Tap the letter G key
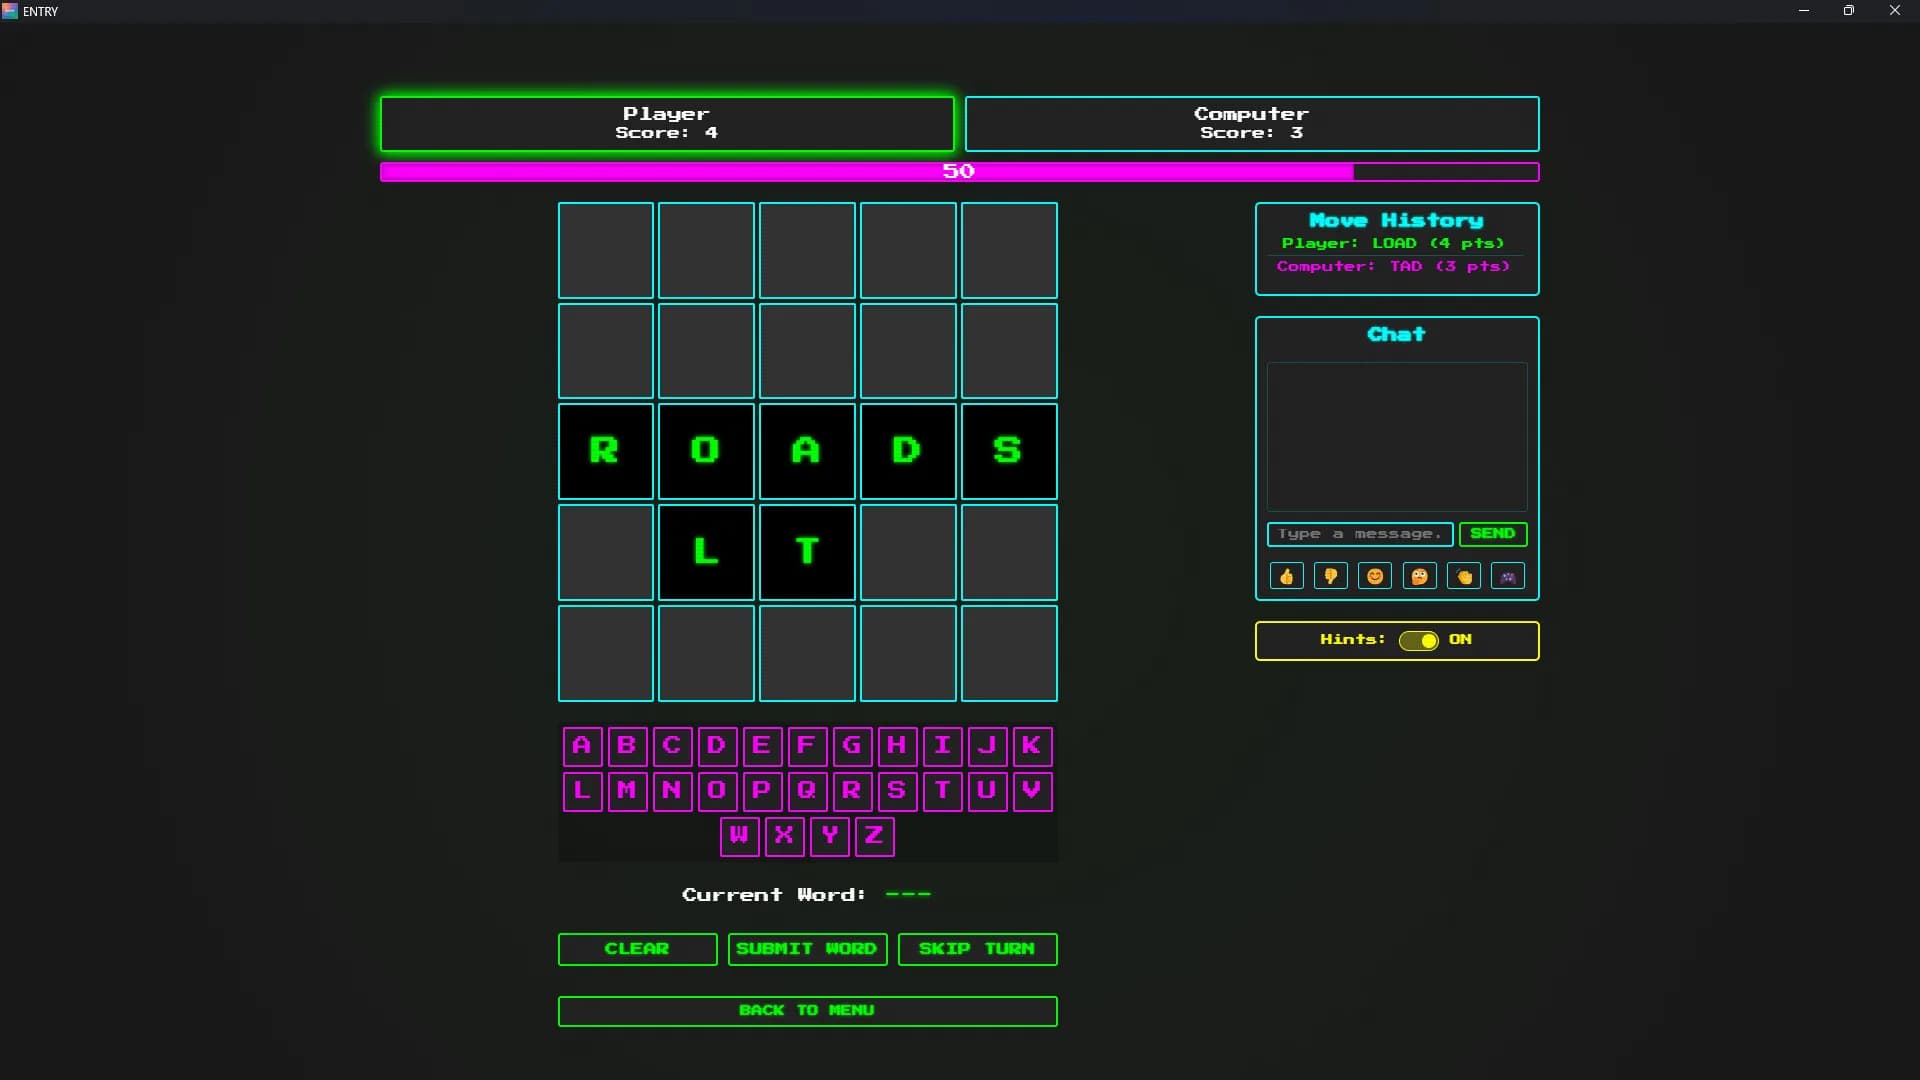Image resolution: width=1920 pixels, height=1080 pixels. tap(852, 746)
